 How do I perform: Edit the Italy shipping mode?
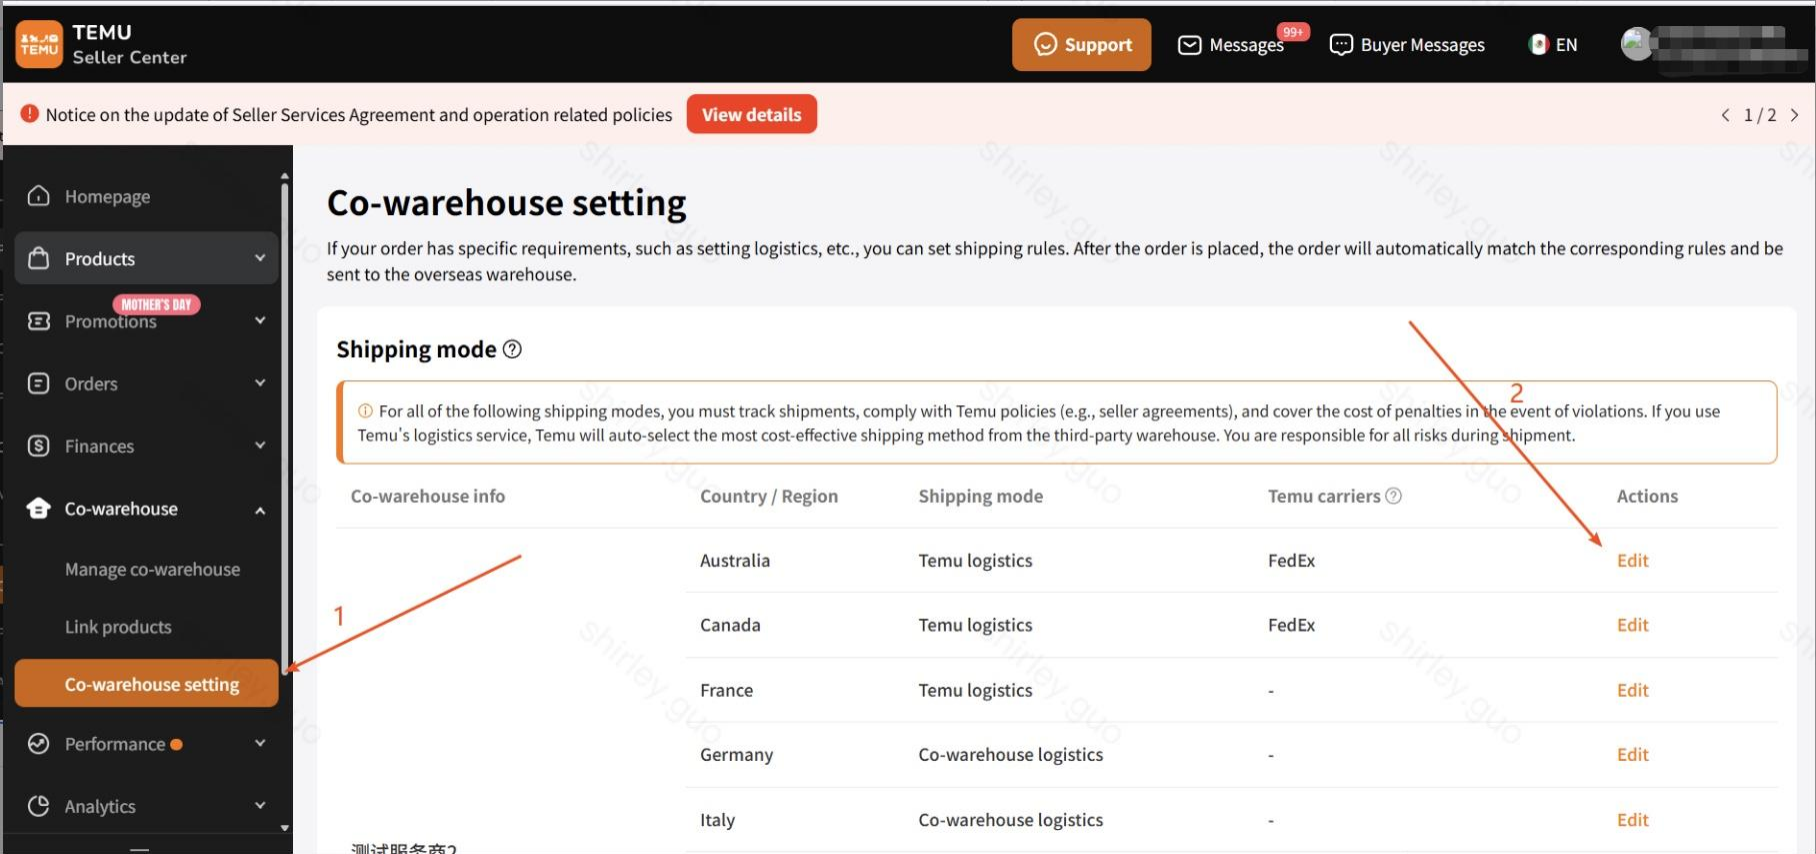(x=1632, y=820)
